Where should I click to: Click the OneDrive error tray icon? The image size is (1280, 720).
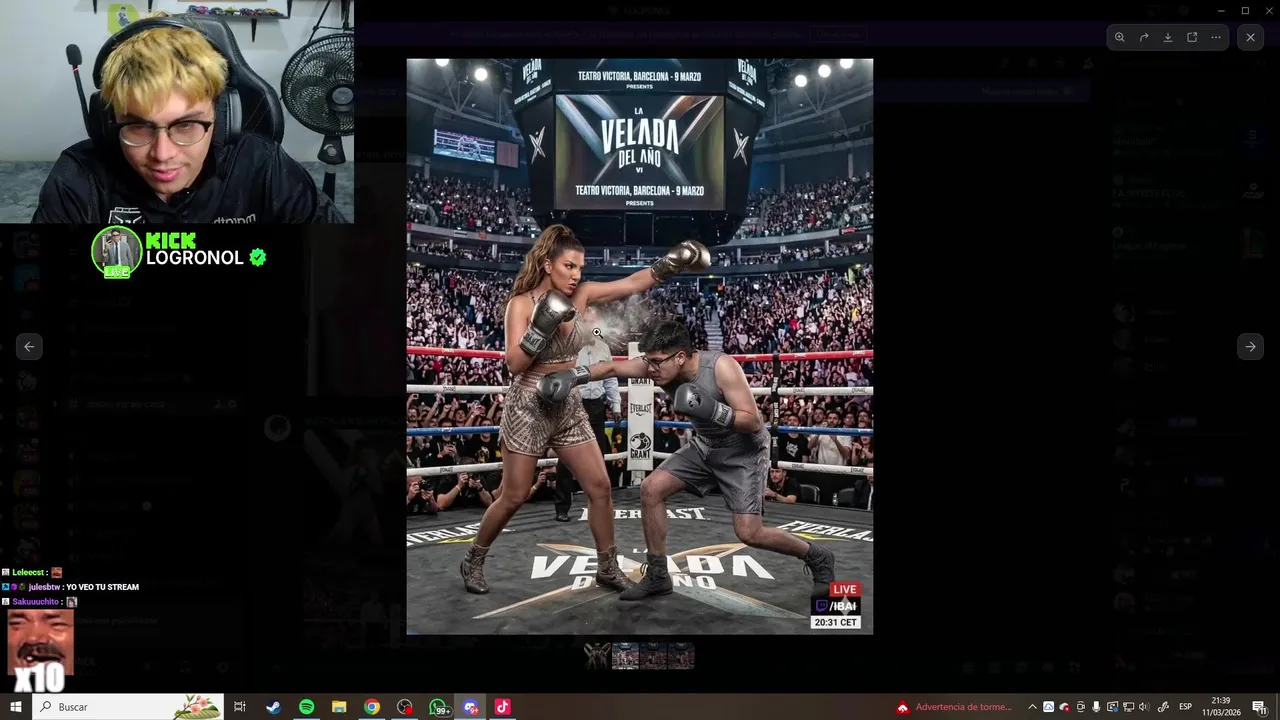(1064, 707)
